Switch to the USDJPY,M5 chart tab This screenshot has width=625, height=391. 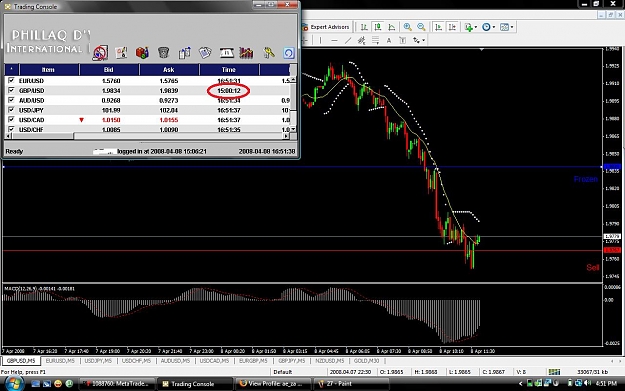[98, 361]
